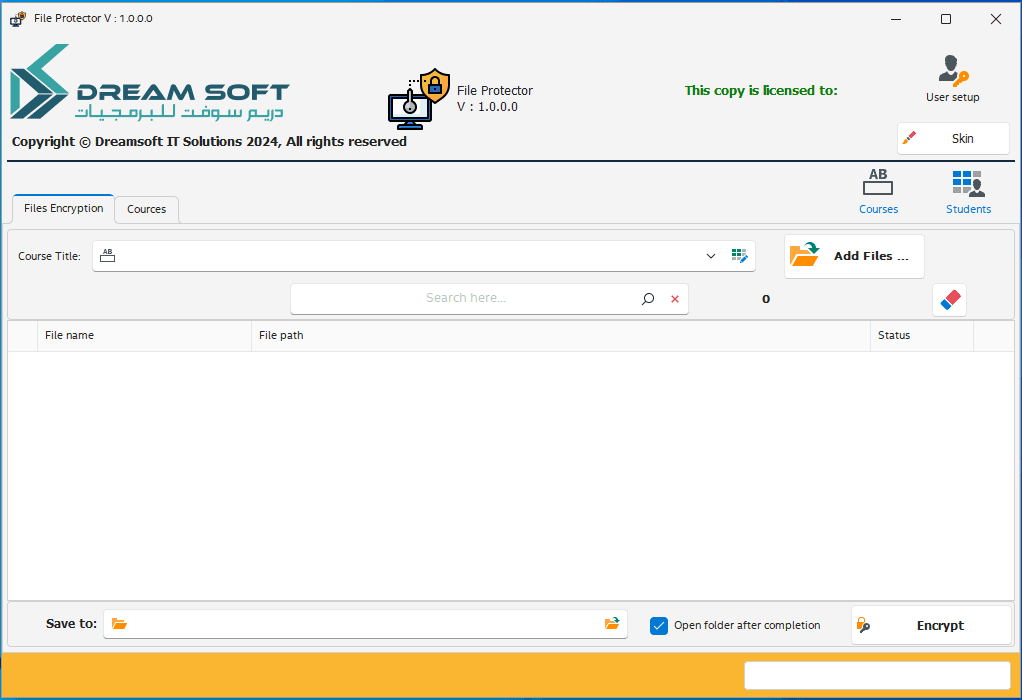Click the Skin button
The height and width of the screenshot is (700, 1022).
click(x=953, y=138)
